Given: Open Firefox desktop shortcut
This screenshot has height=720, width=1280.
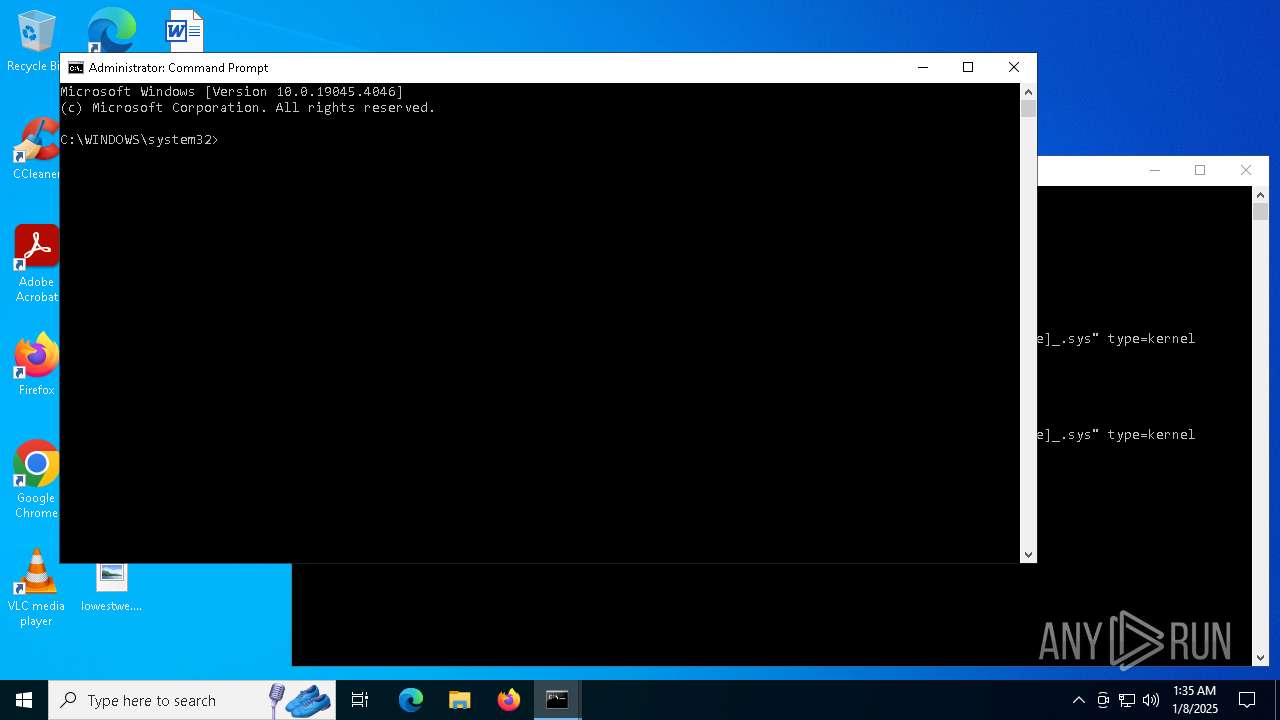Looking at the screenshot, I should coord(36,365).
